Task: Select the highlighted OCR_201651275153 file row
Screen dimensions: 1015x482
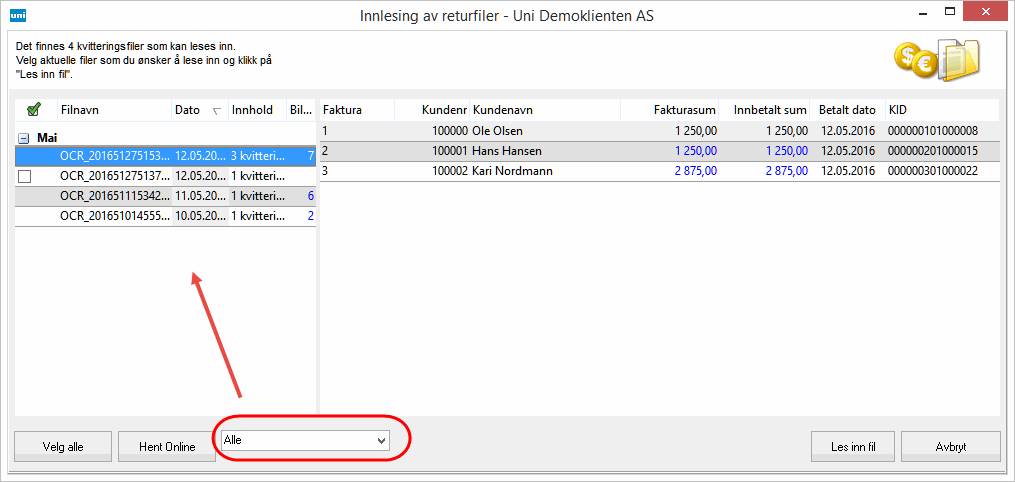Action: 115,156
